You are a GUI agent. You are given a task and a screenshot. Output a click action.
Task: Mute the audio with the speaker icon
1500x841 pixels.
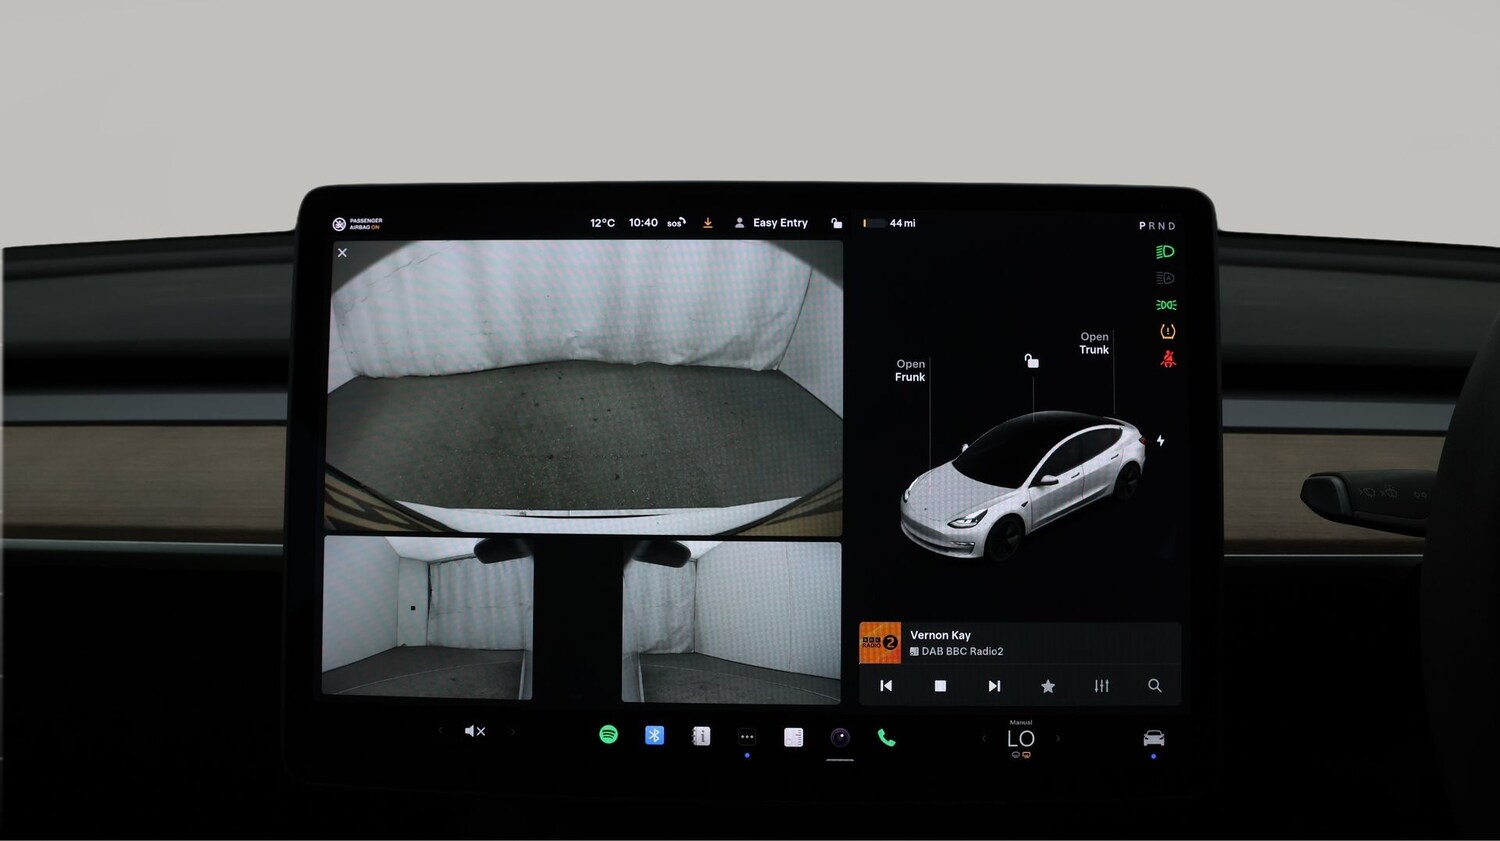coord(475,731)
